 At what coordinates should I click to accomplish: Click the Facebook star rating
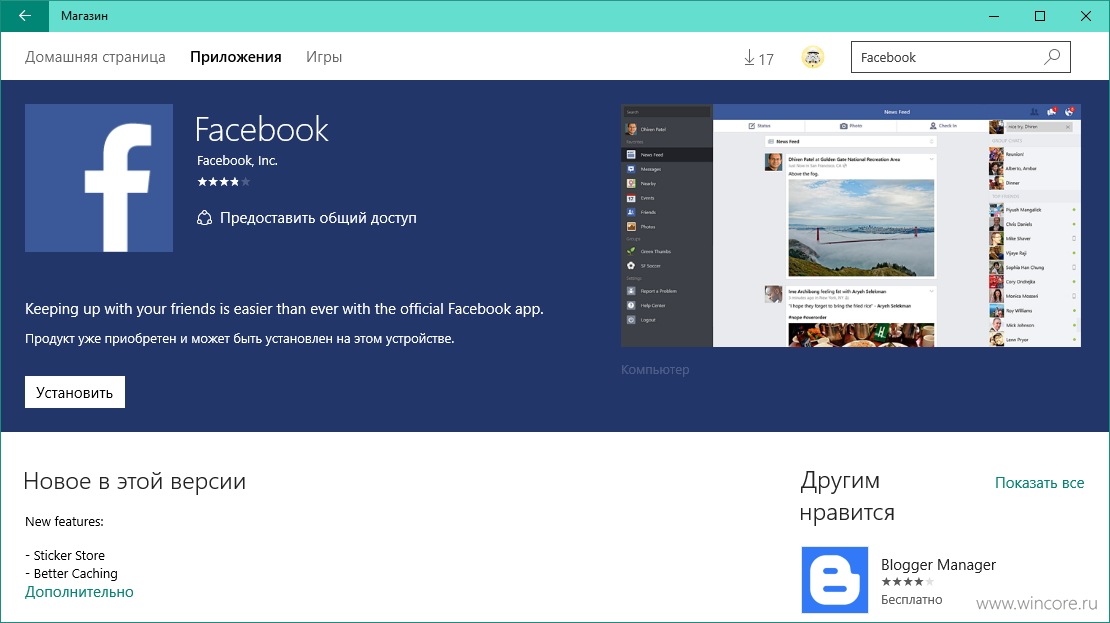point(224,182)
